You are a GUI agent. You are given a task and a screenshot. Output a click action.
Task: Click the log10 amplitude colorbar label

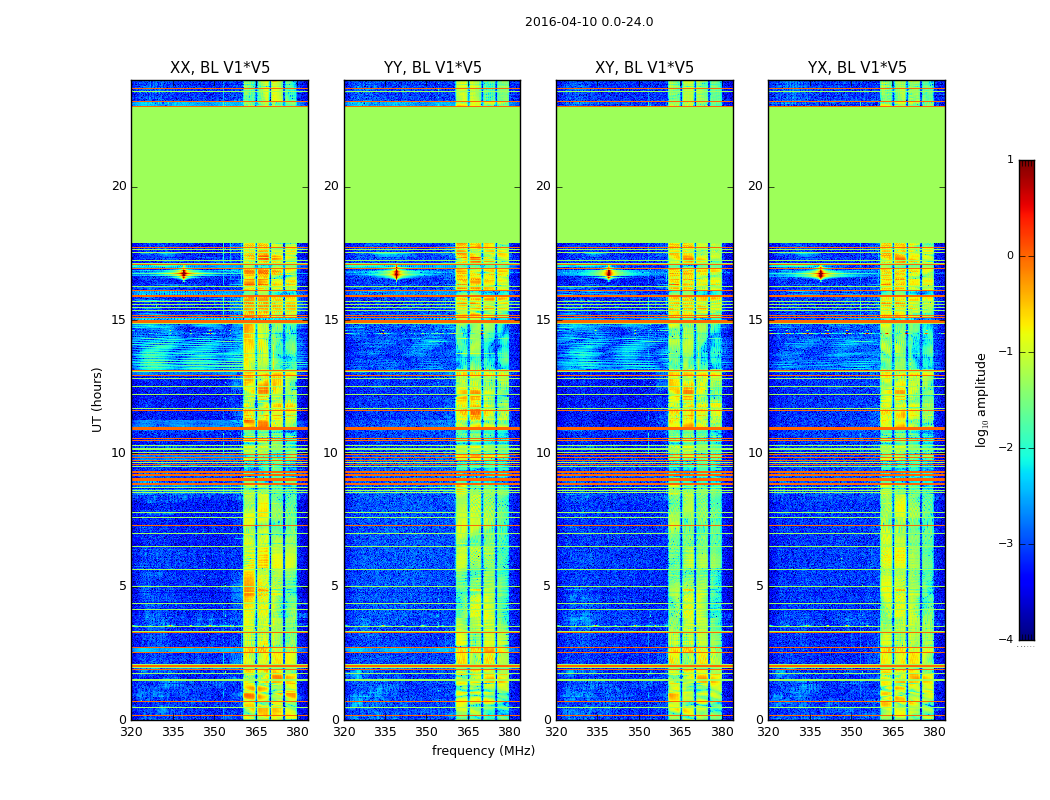coord(981,400)
